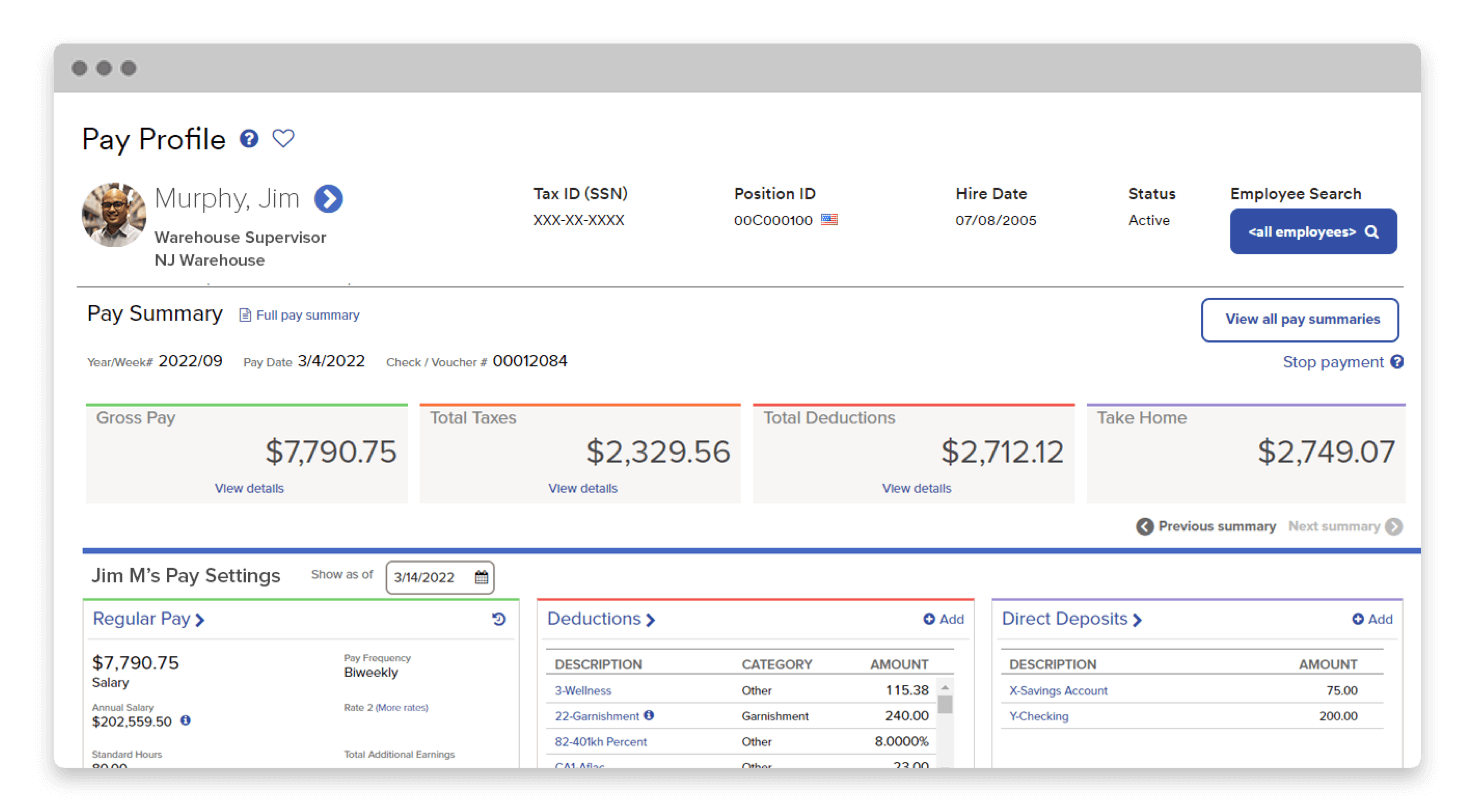Click the US flag beside Position ID

[x=829, y=220]
